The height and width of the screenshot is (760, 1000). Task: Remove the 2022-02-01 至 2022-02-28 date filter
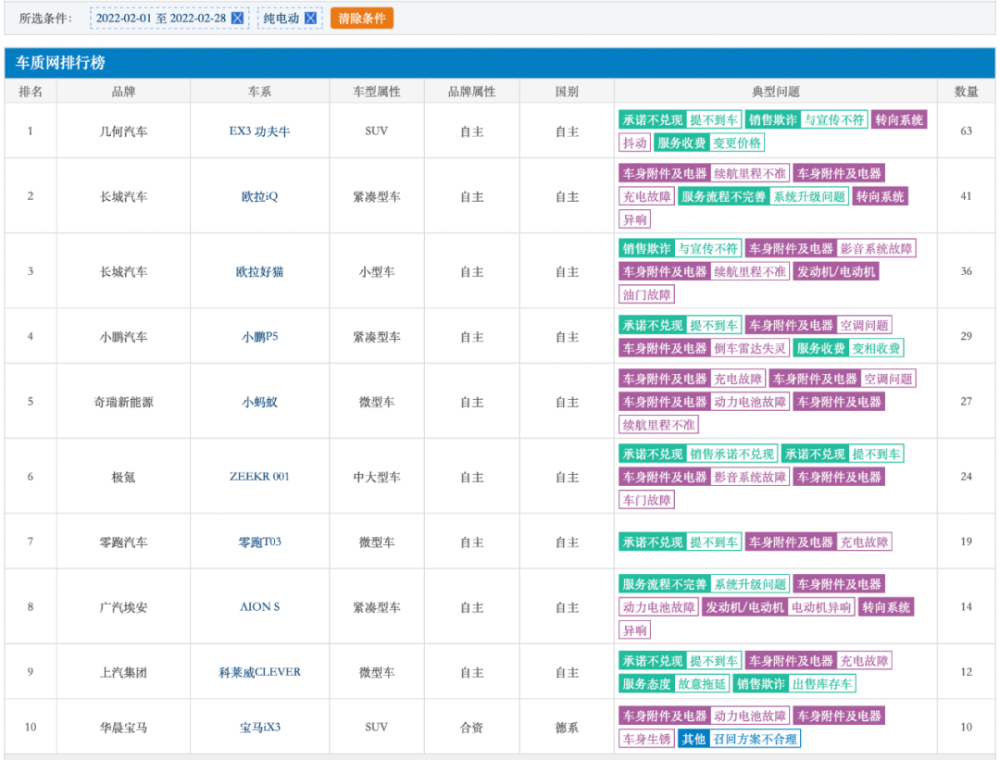[237, 18]
